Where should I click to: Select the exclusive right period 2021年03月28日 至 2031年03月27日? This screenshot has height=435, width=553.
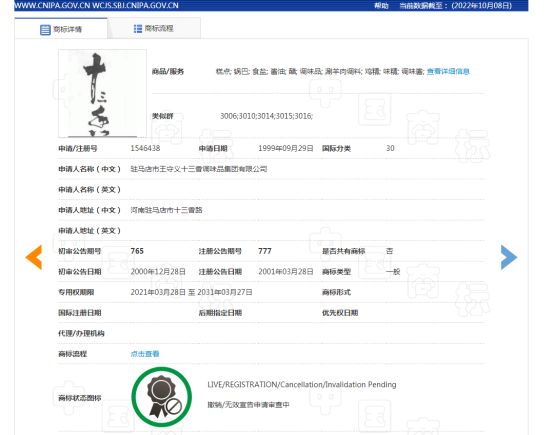coord(192,292)
